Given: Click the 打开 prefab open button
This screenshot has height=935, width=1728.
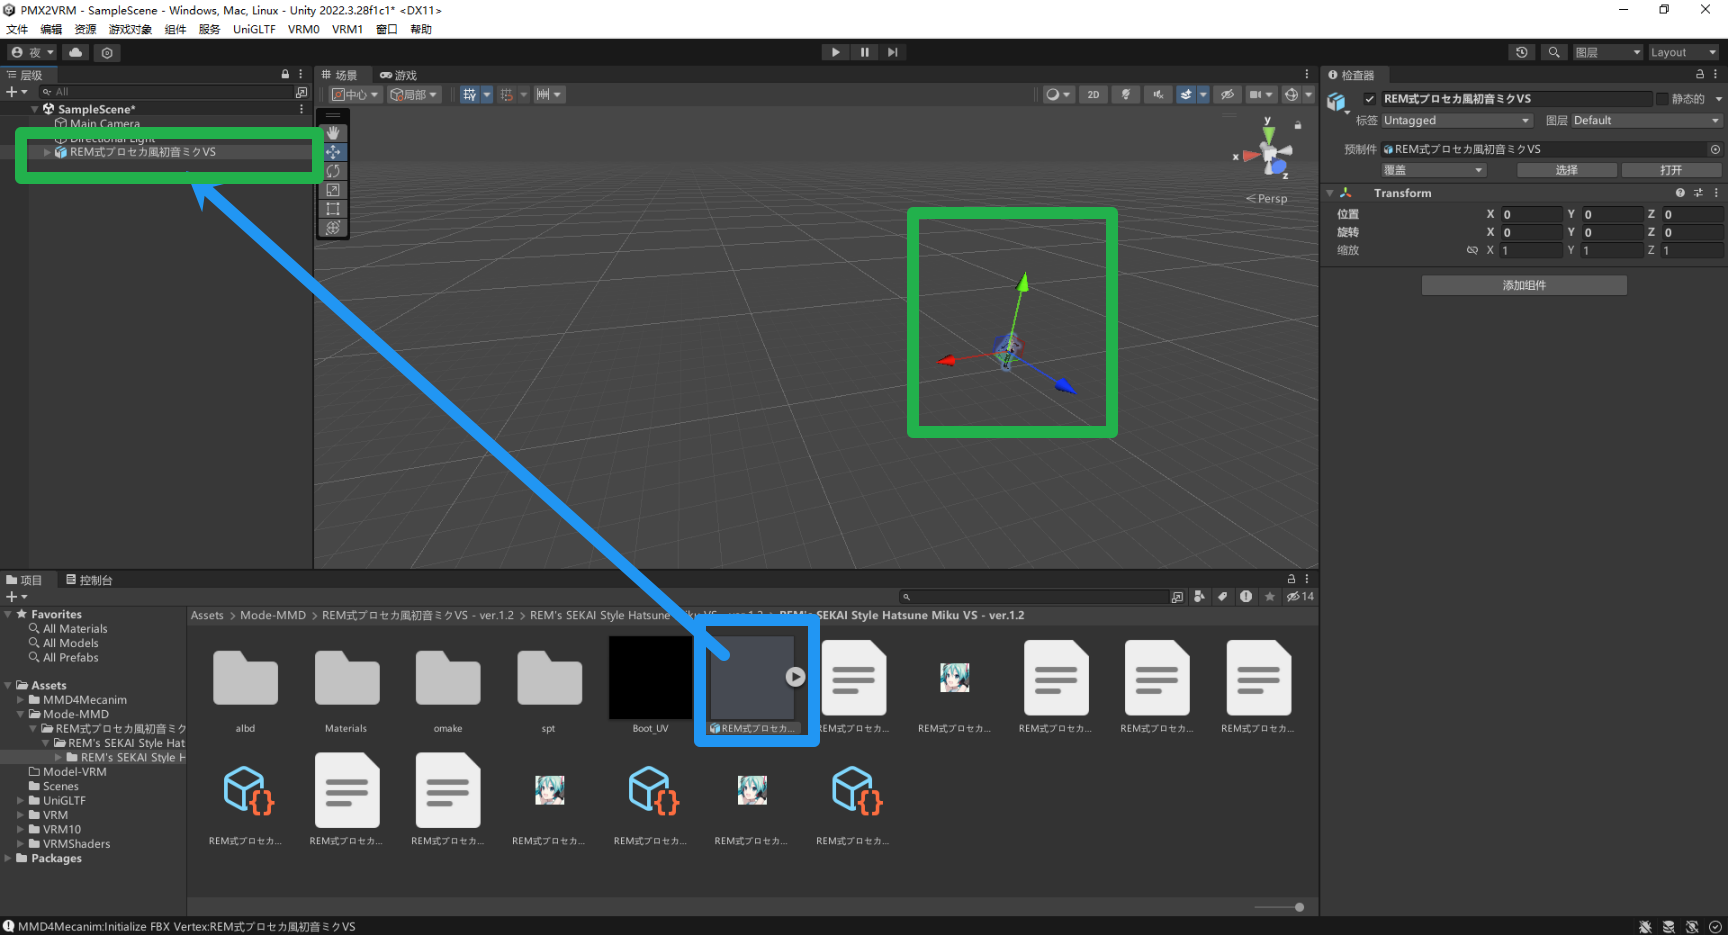Looking at the screenshot, I should tap(1671, 170).
